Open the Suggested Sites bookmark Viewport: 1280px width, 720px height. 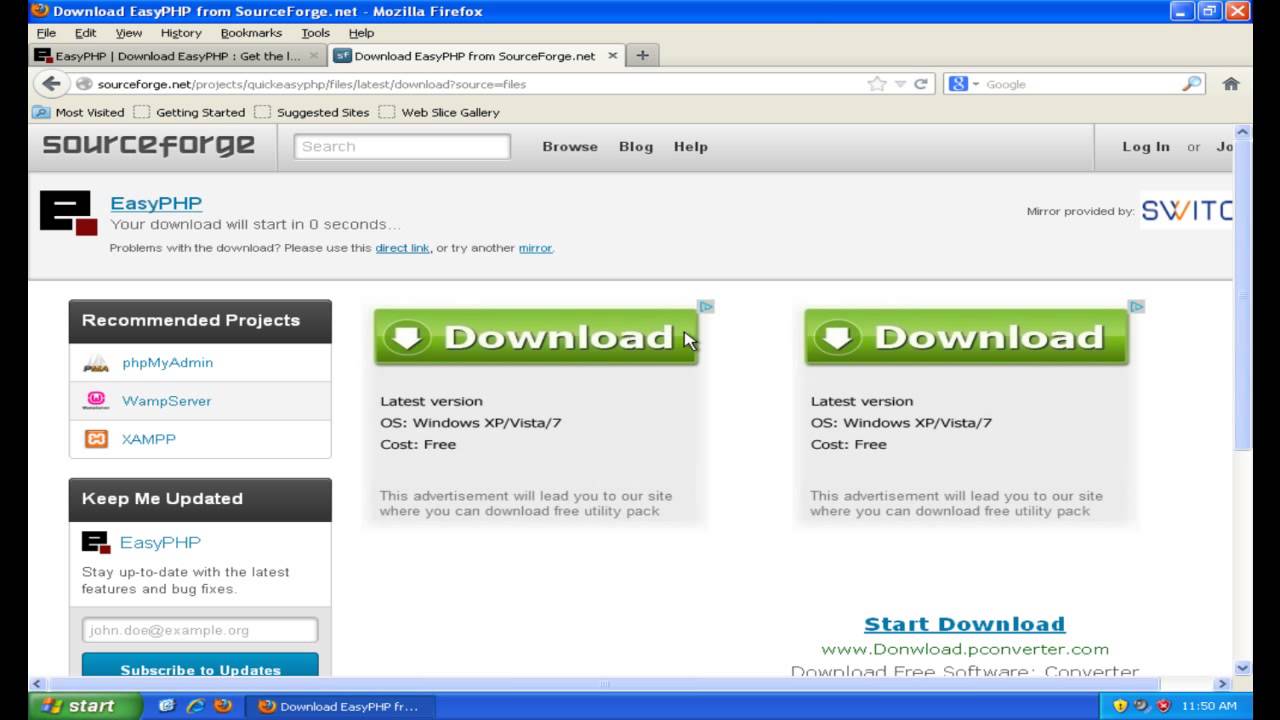tap(312, 112)
